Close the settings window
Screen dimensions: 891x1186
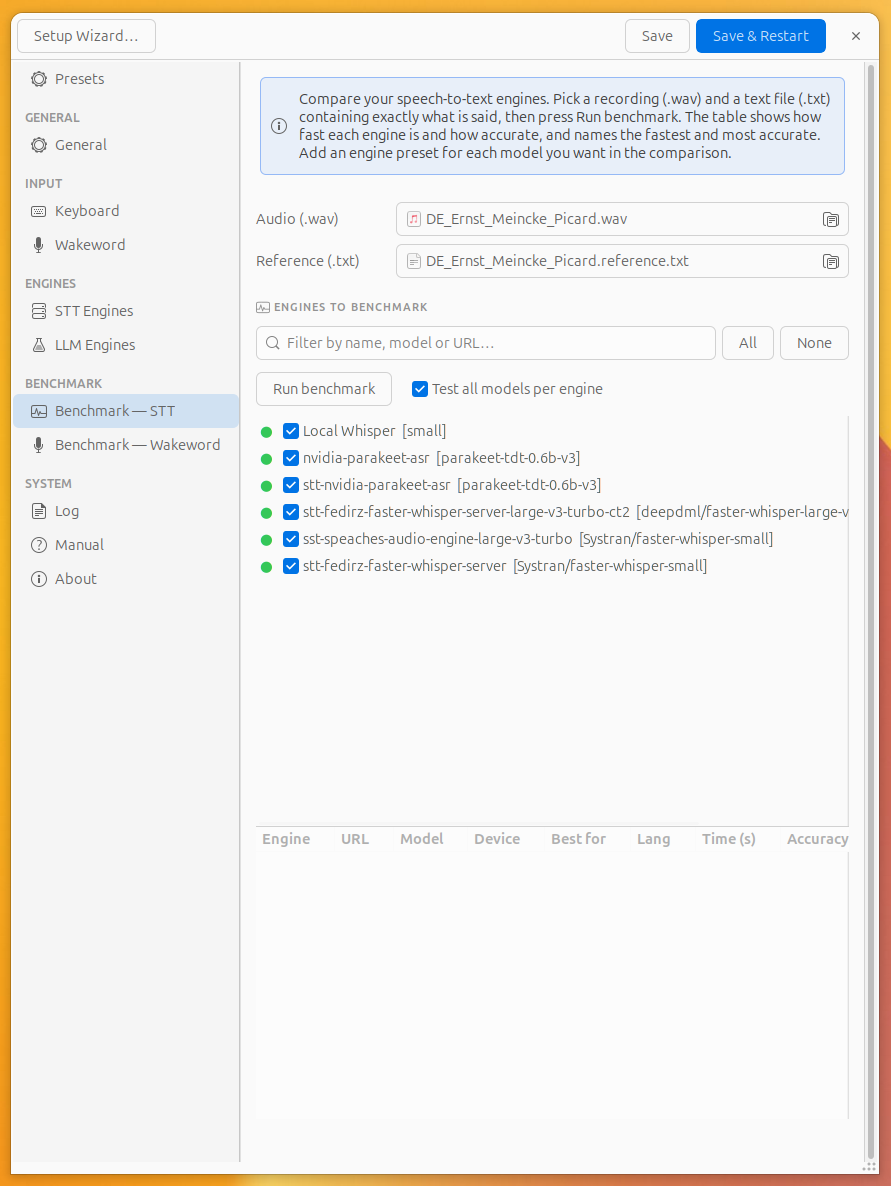(x=855, y=36)
